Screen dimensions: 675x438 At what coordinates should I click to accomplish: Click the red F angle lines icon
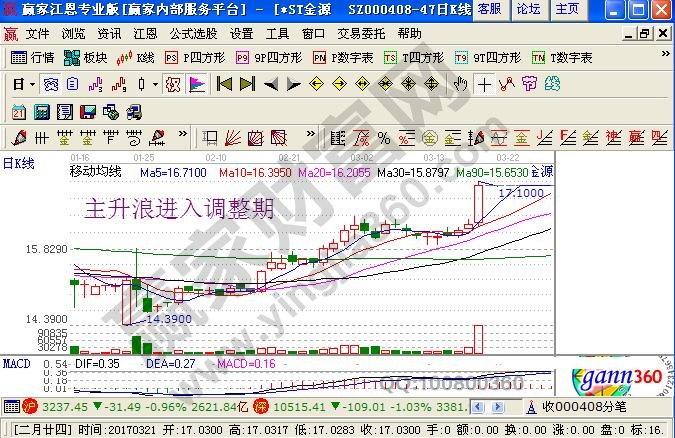coord(567,138)
